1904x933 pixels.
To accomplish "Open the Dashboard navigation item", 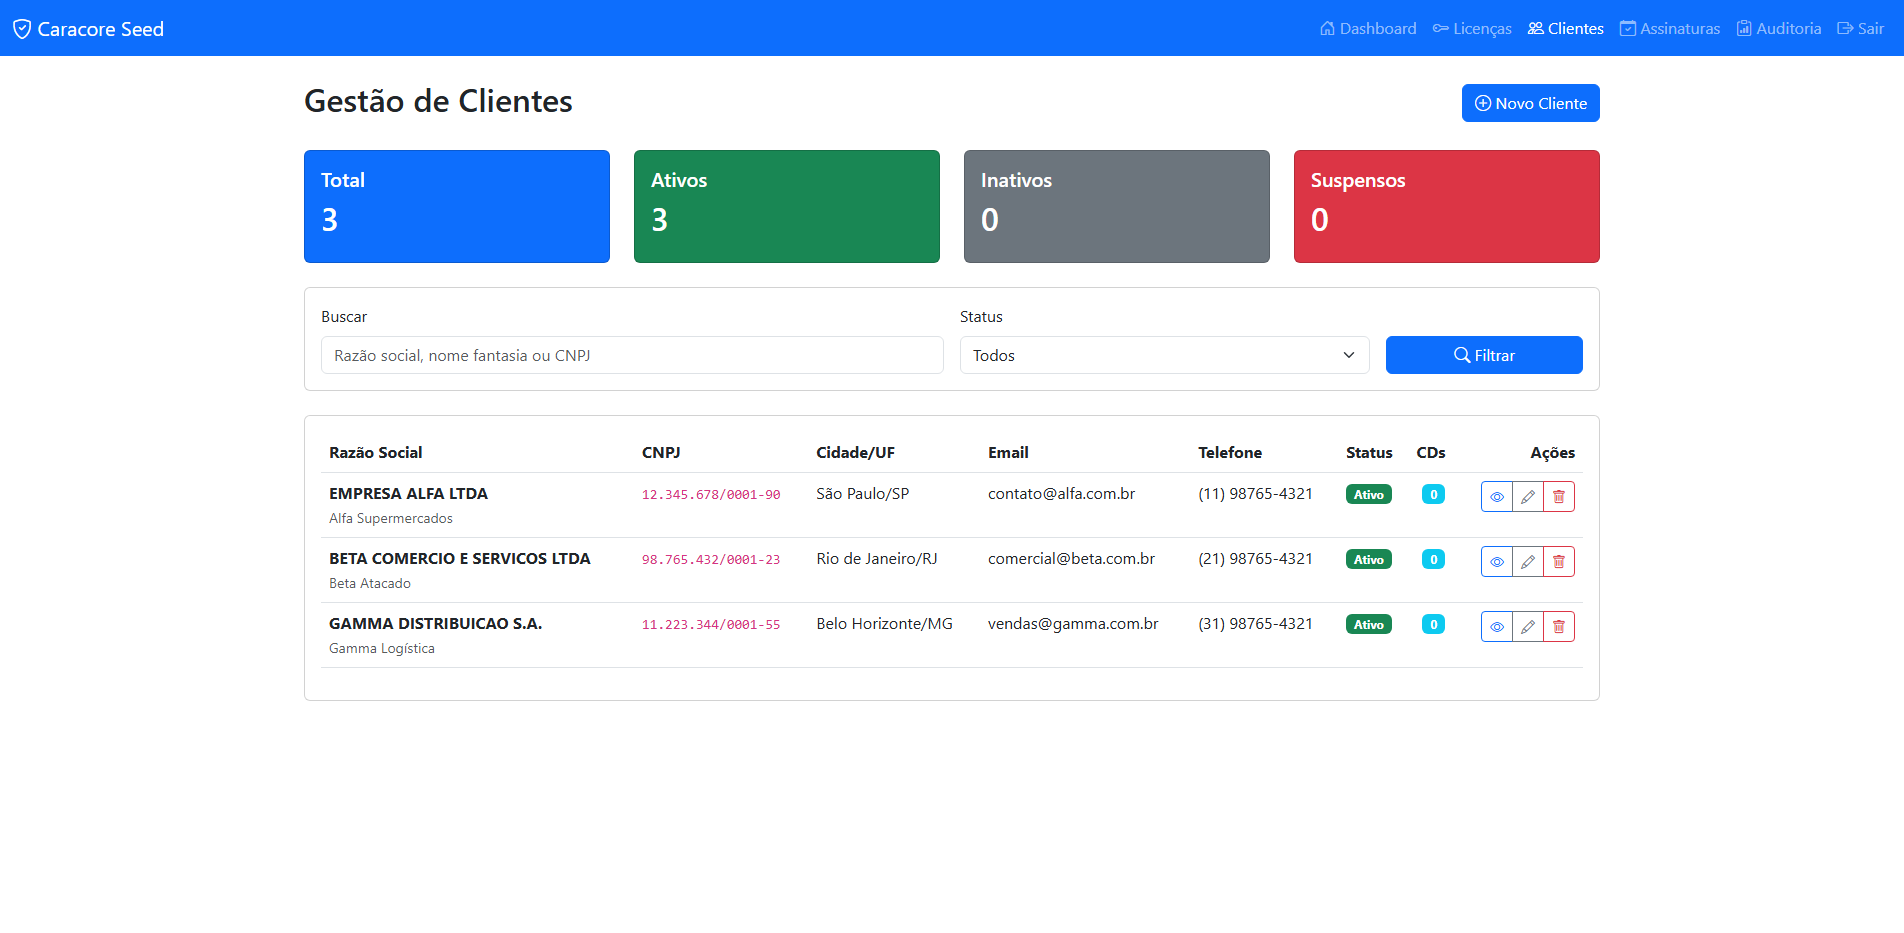I will click(x=1367, y=29).
